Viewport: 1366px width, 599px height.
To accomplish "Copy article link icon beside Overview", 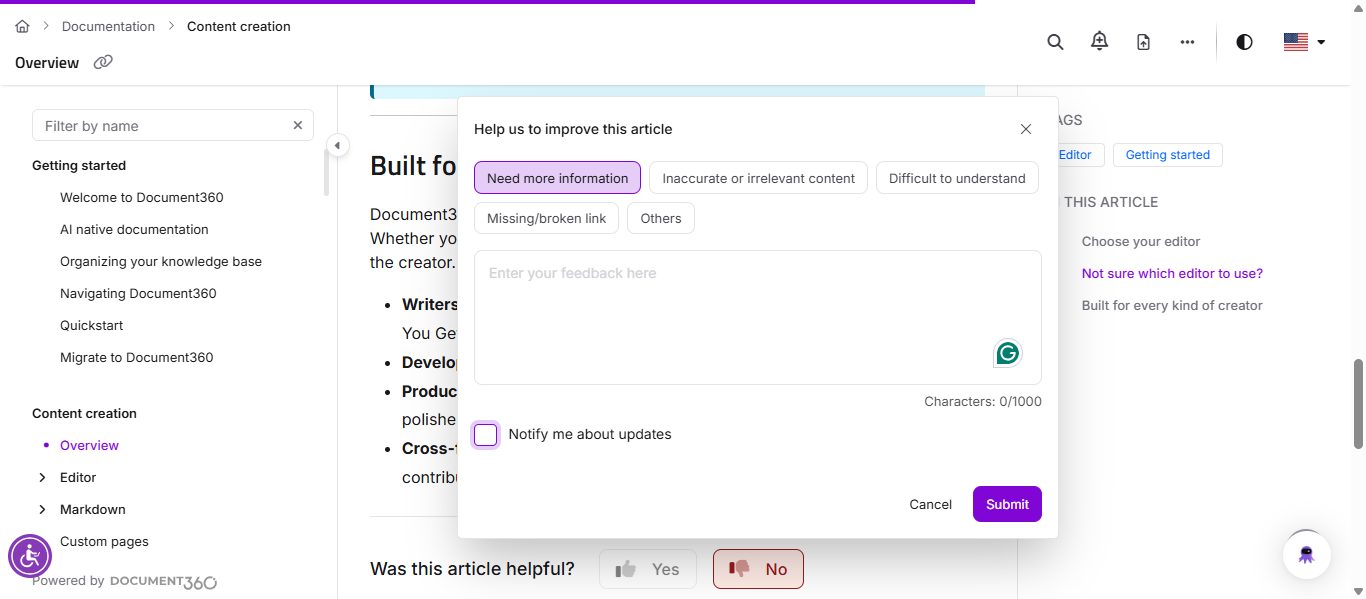I will [x=103, y=62].
